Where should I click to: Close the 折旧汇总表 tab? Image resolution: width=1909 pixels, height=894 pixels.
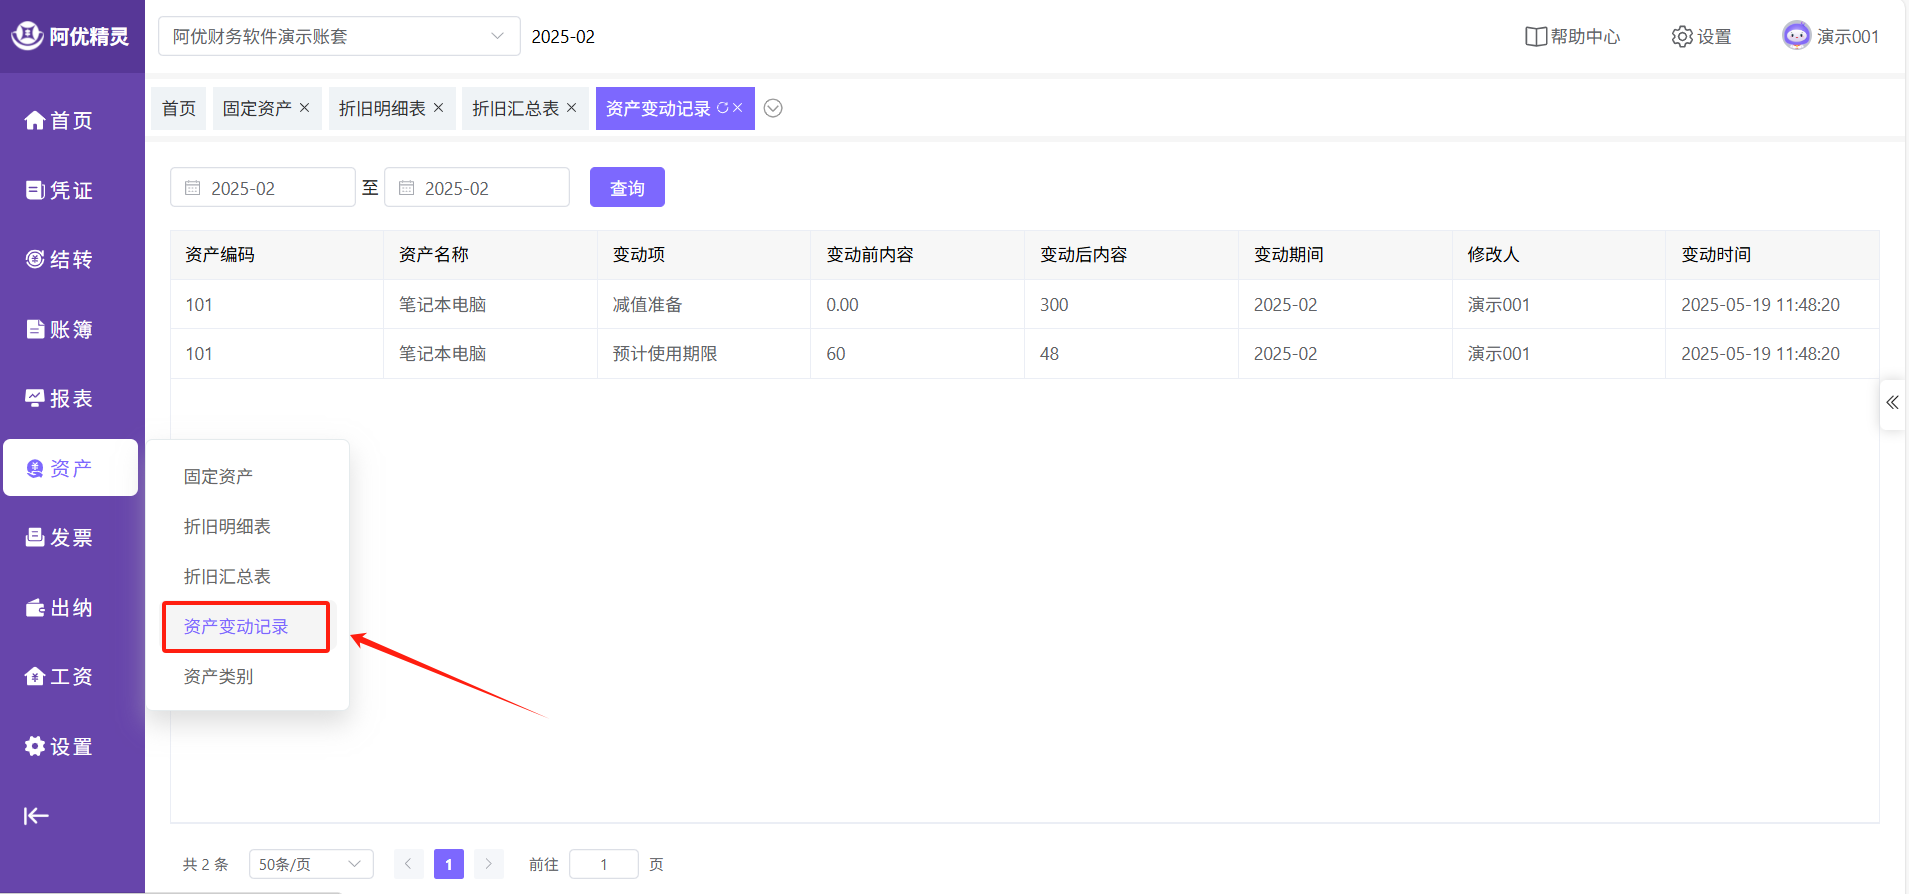click(572, 108)
